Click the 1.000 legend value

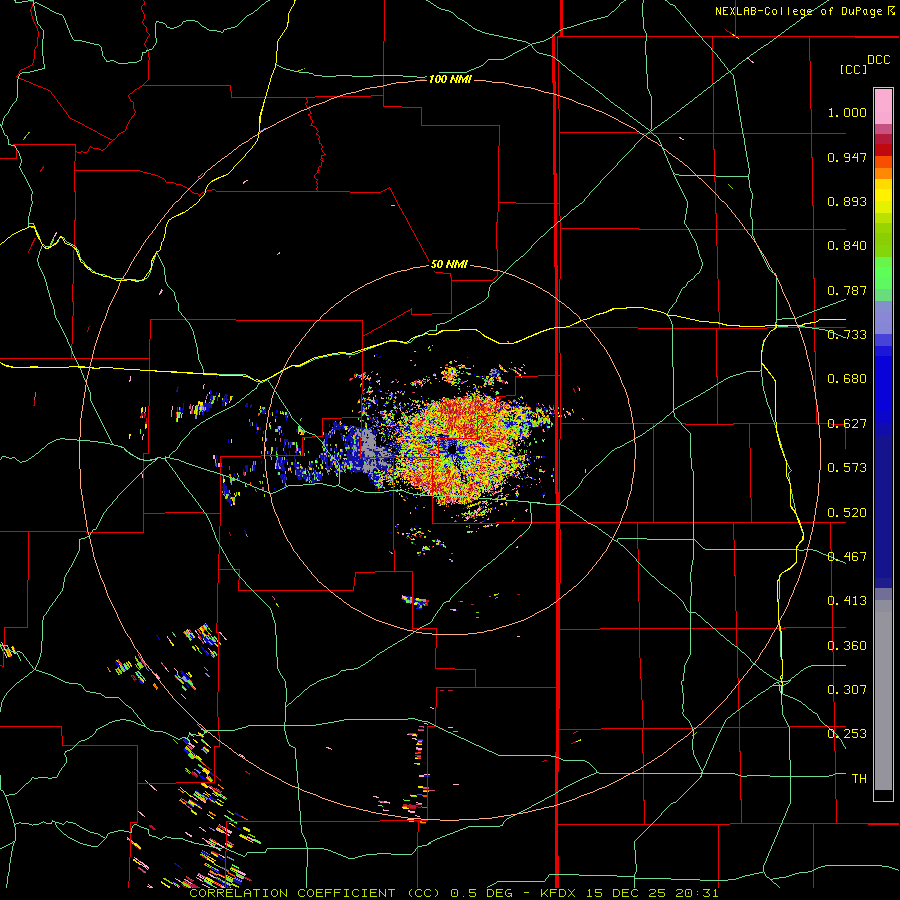coord(847,112)
